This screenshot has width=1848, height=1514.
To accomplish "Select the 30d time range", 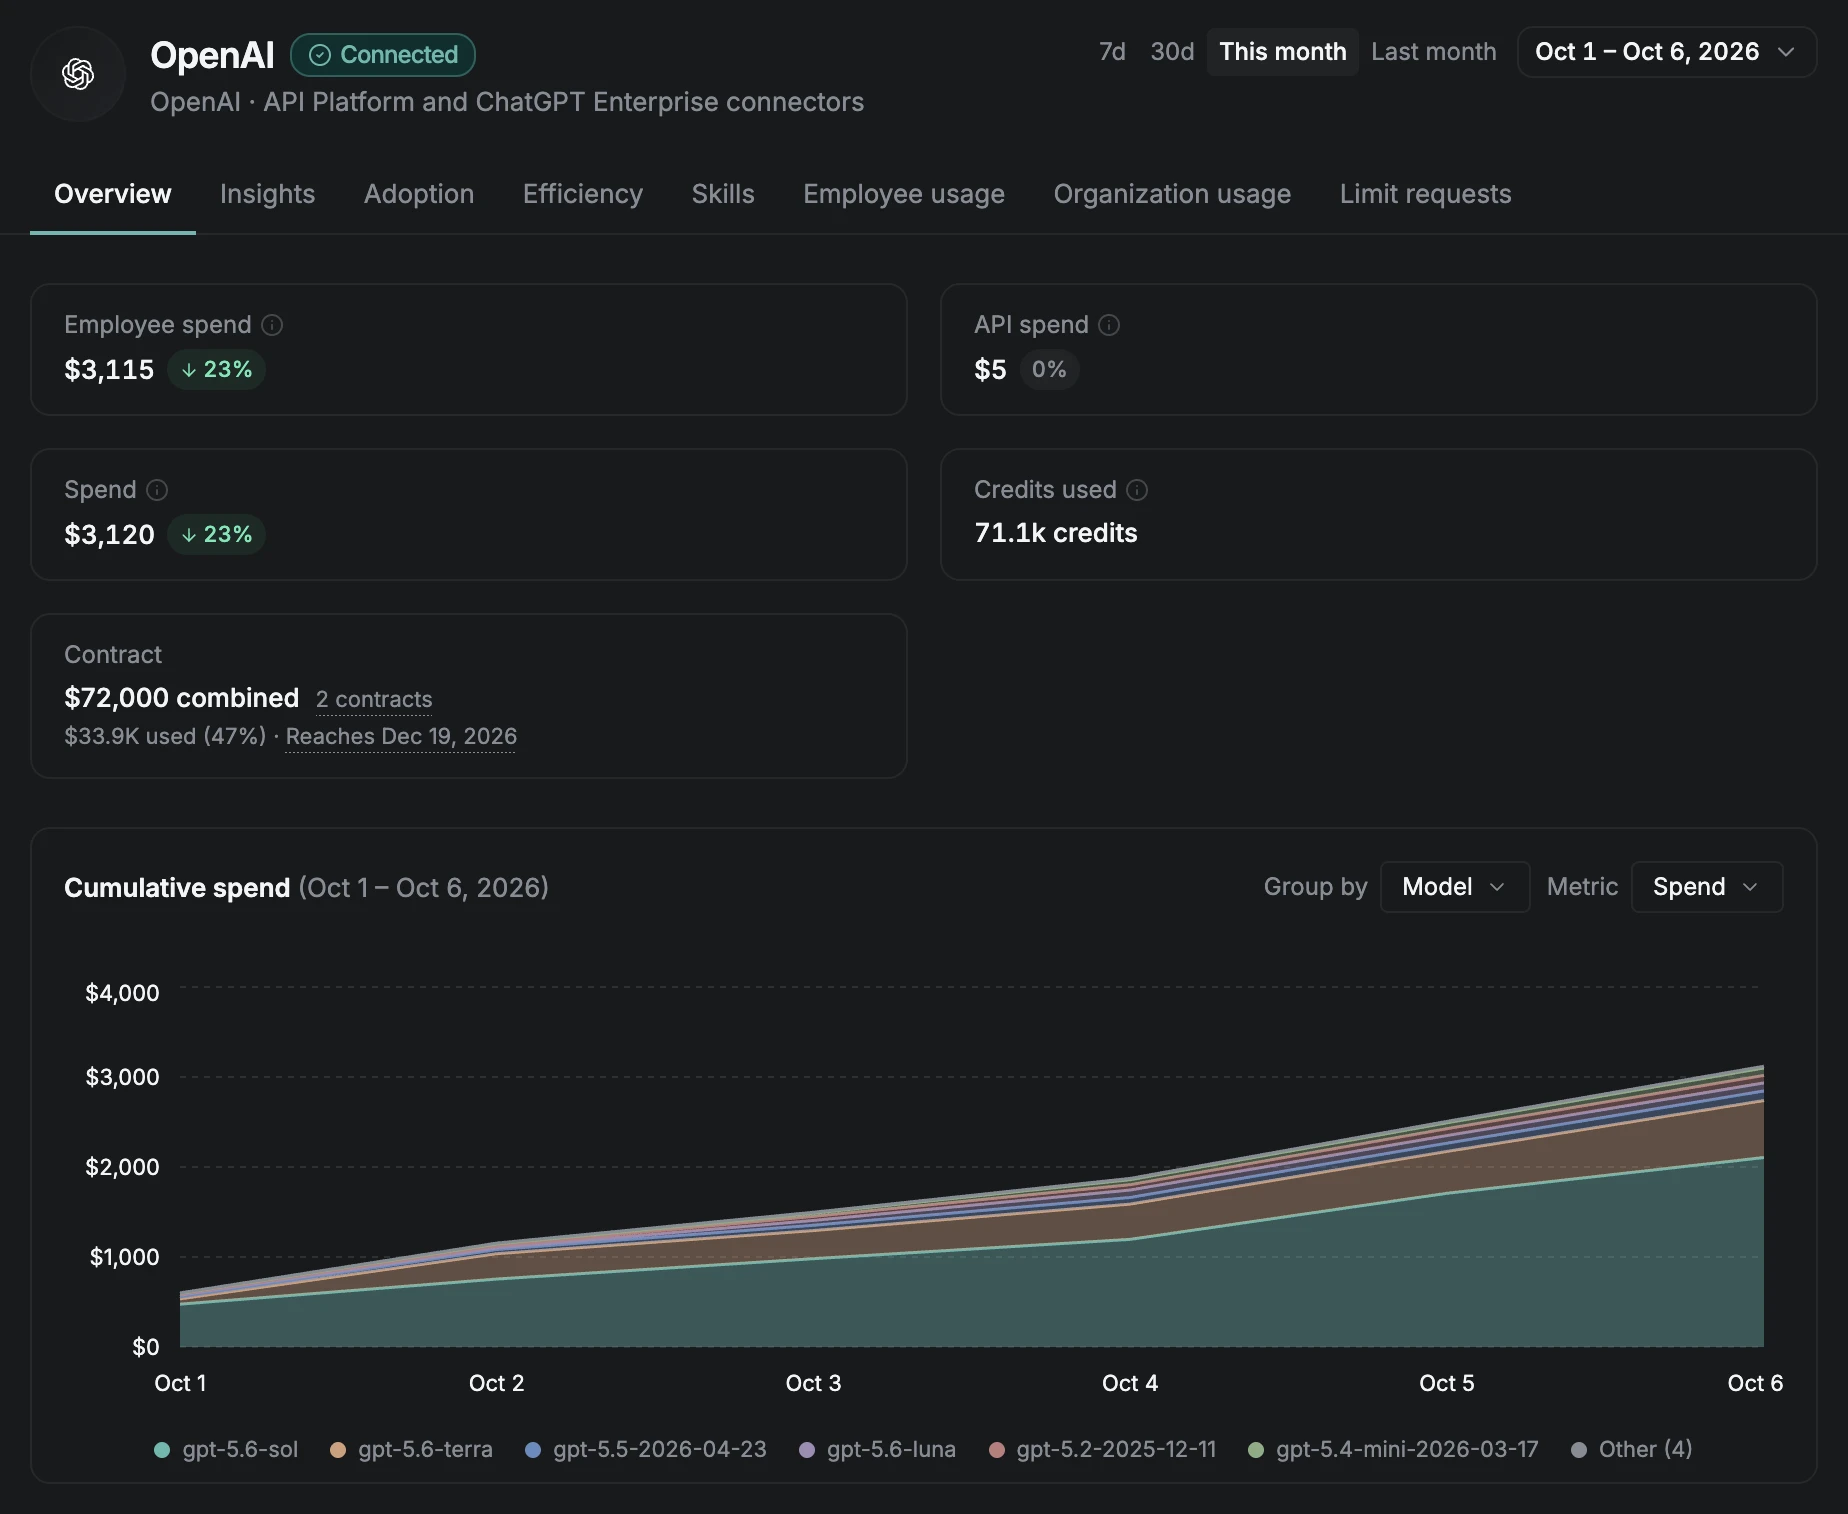I will tap(1172, 52).
